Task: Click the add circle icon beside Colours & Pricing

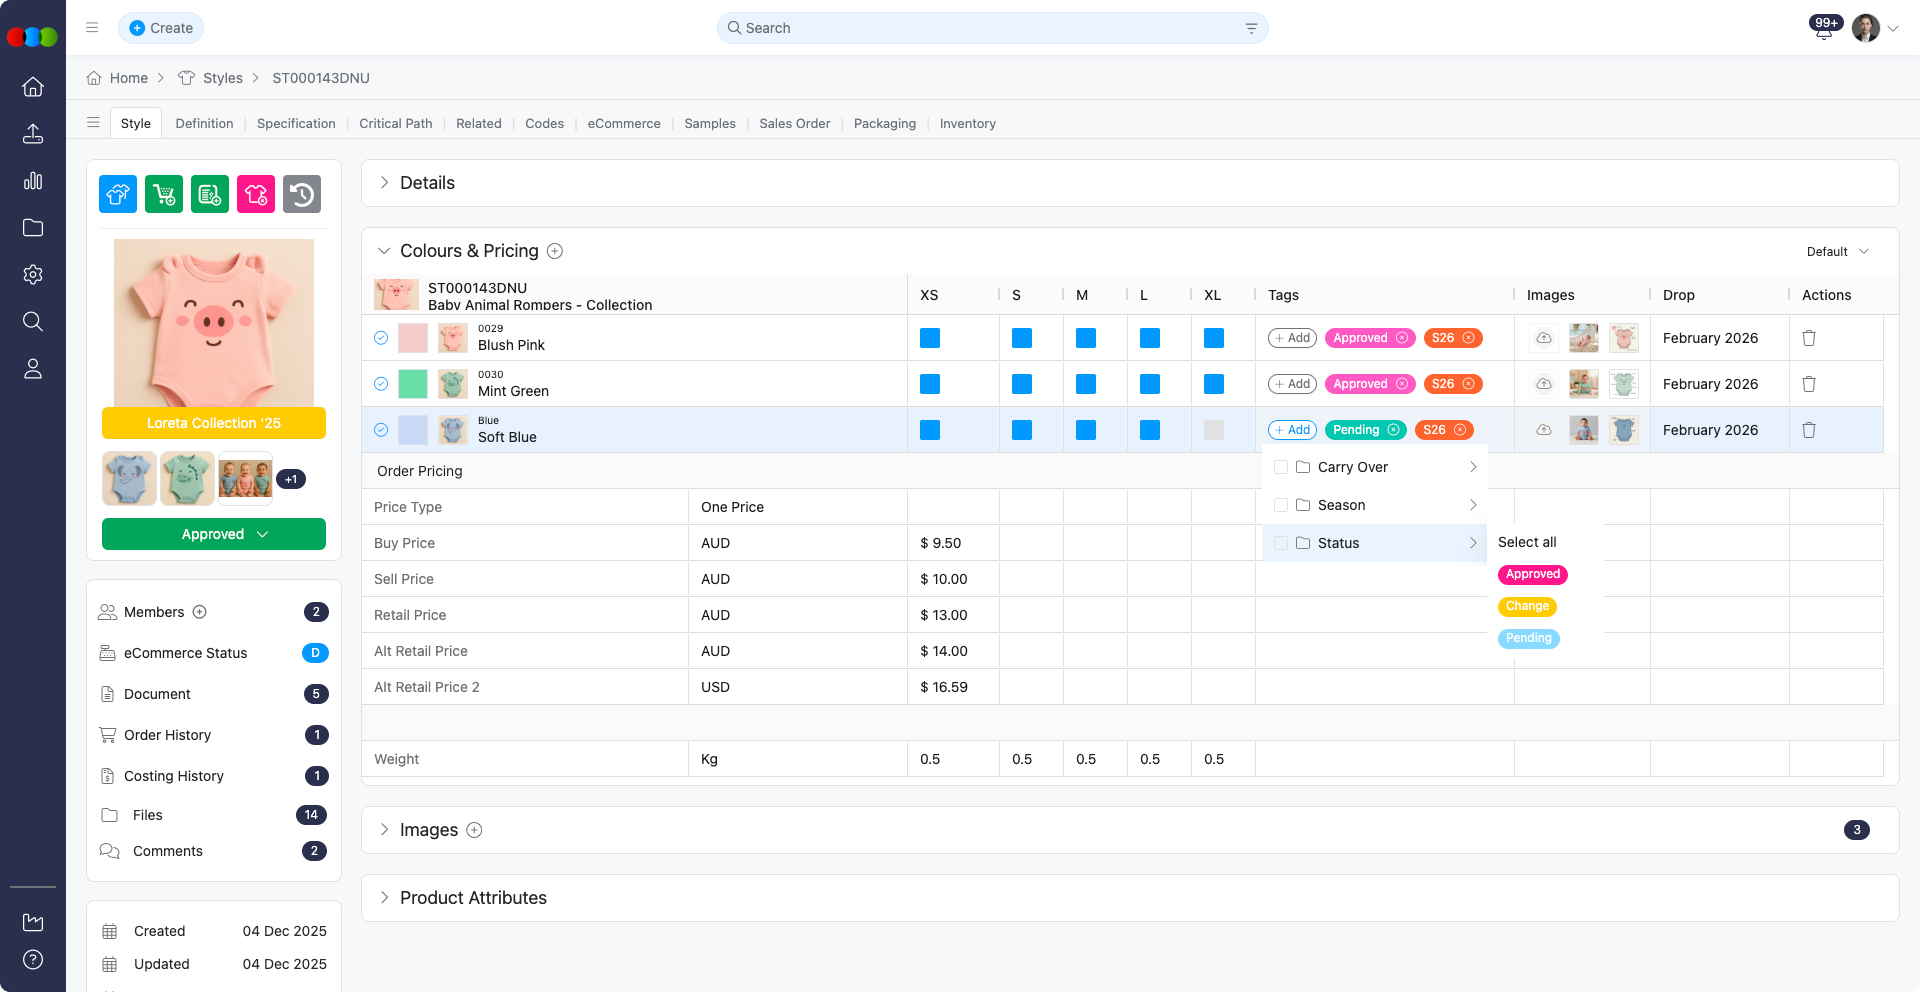Action: pos(555,251)
